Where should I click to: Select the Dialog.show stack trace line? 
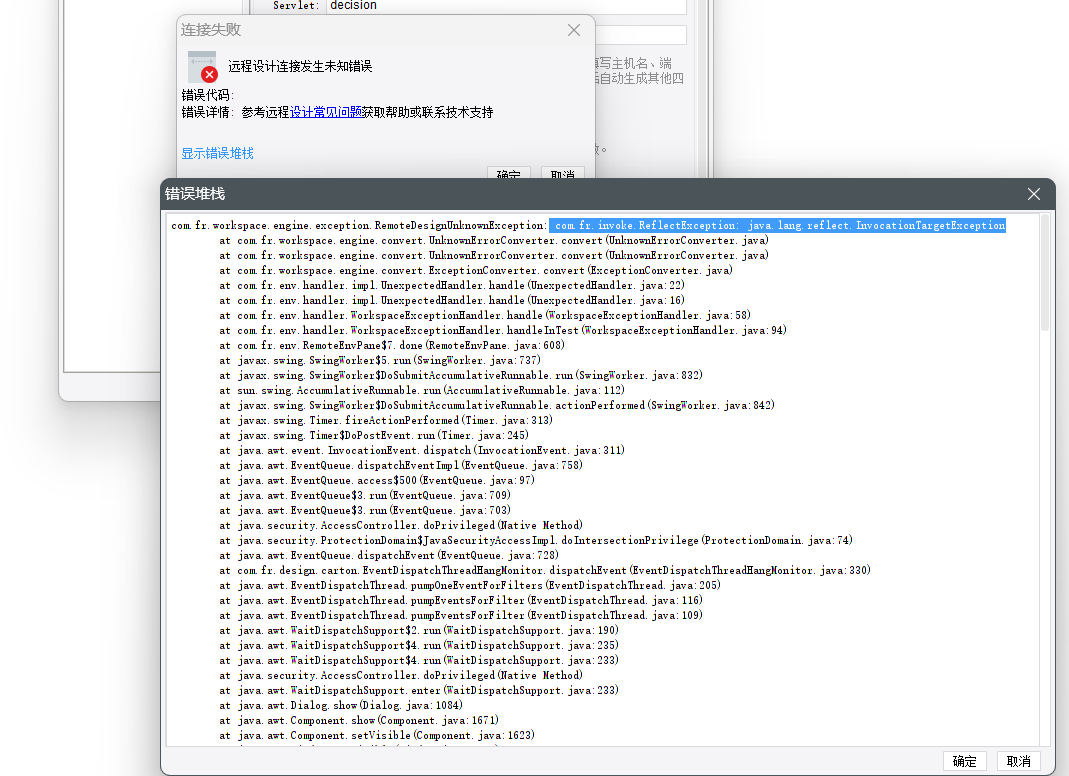pyautogui.click(x=341, y=706)
